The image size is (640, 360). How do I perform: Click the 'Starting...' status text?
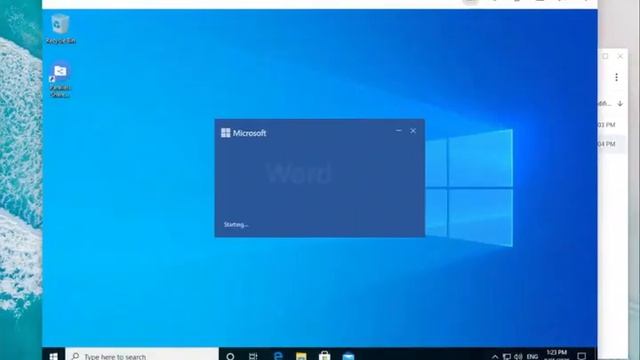coord(236,224)
